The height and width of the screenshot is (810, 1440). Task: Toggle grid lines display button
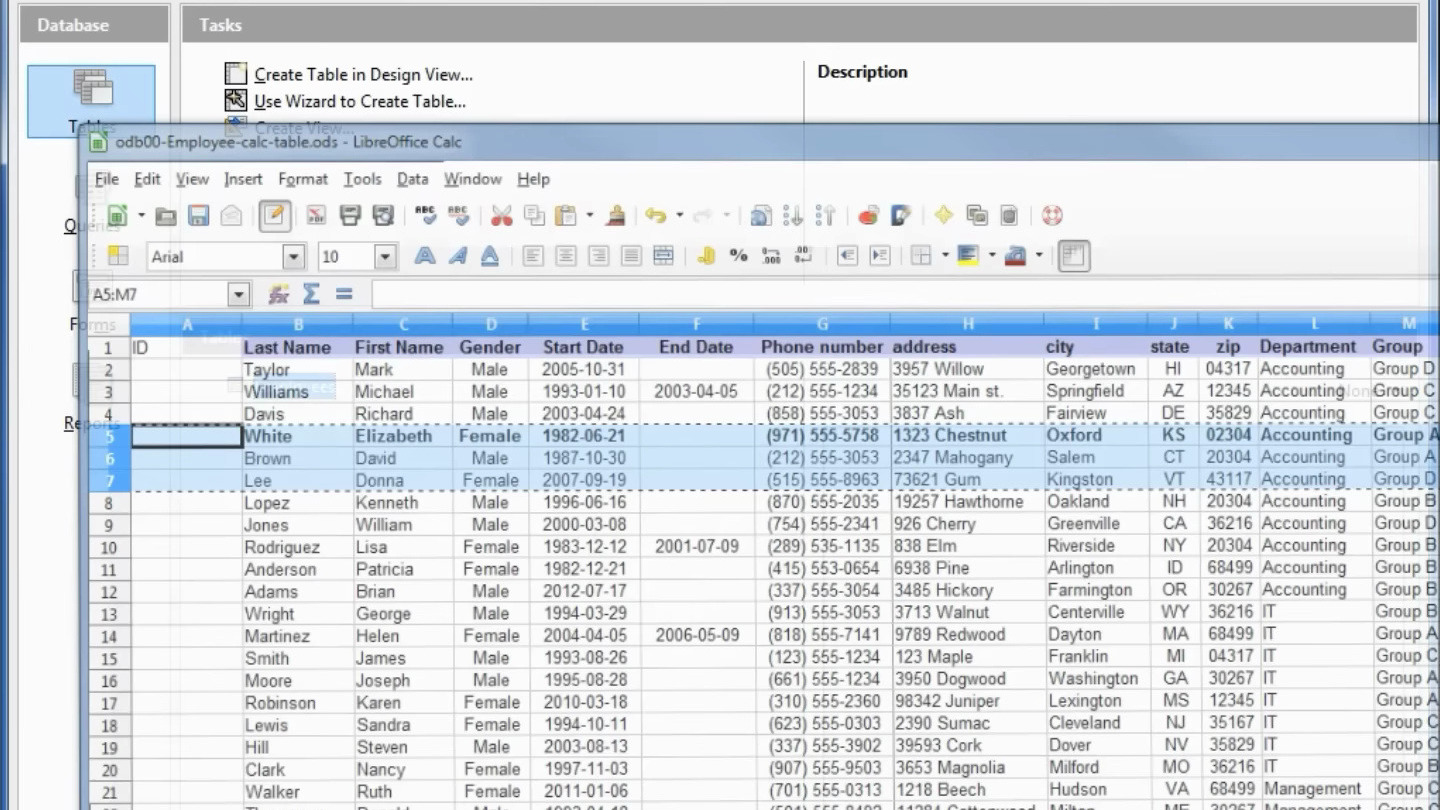tap(1073, 256)
